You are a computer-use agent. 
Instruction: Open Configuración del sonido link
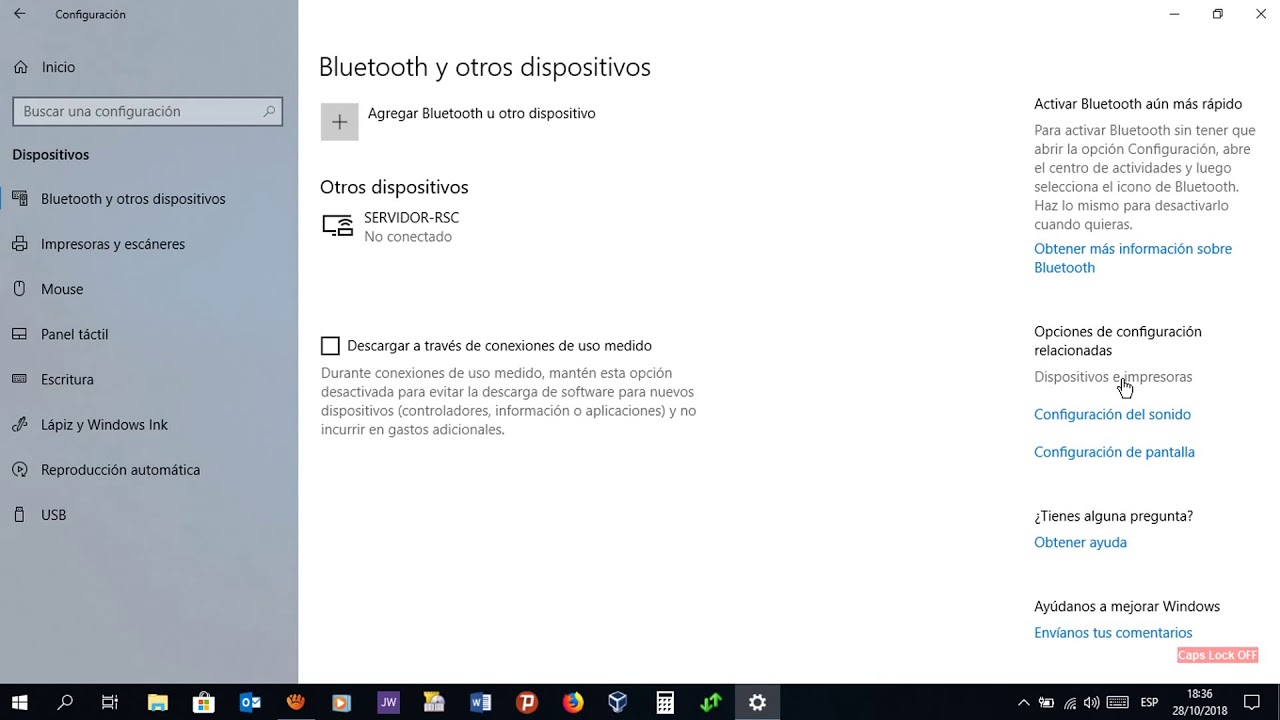coord(1112,414)
